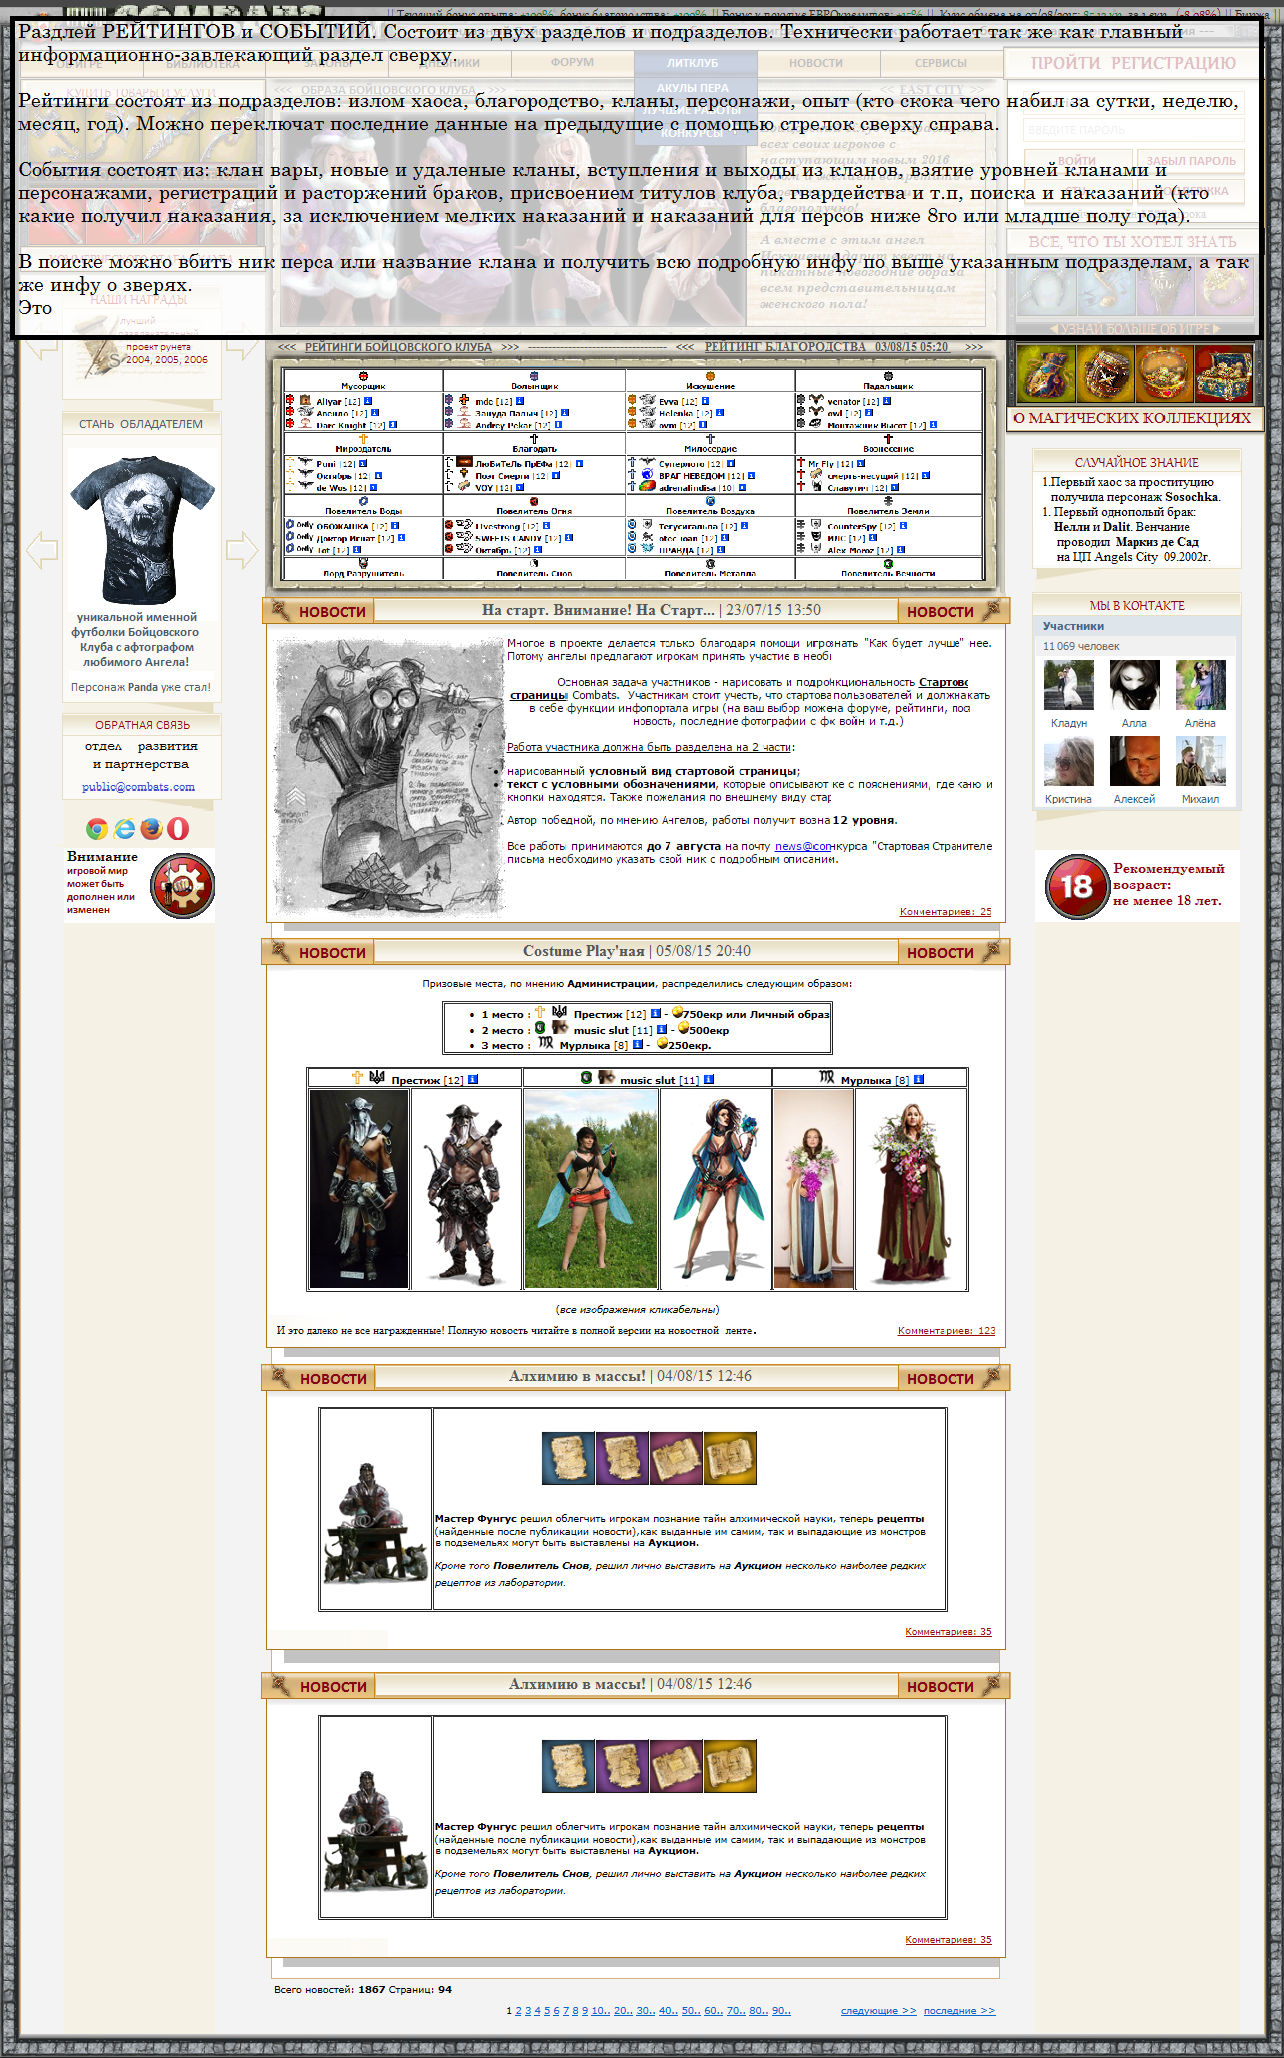Click the МЫ В КОНТАКТЕ header
This screenshot has width=1284, height=2058.
1137,606
